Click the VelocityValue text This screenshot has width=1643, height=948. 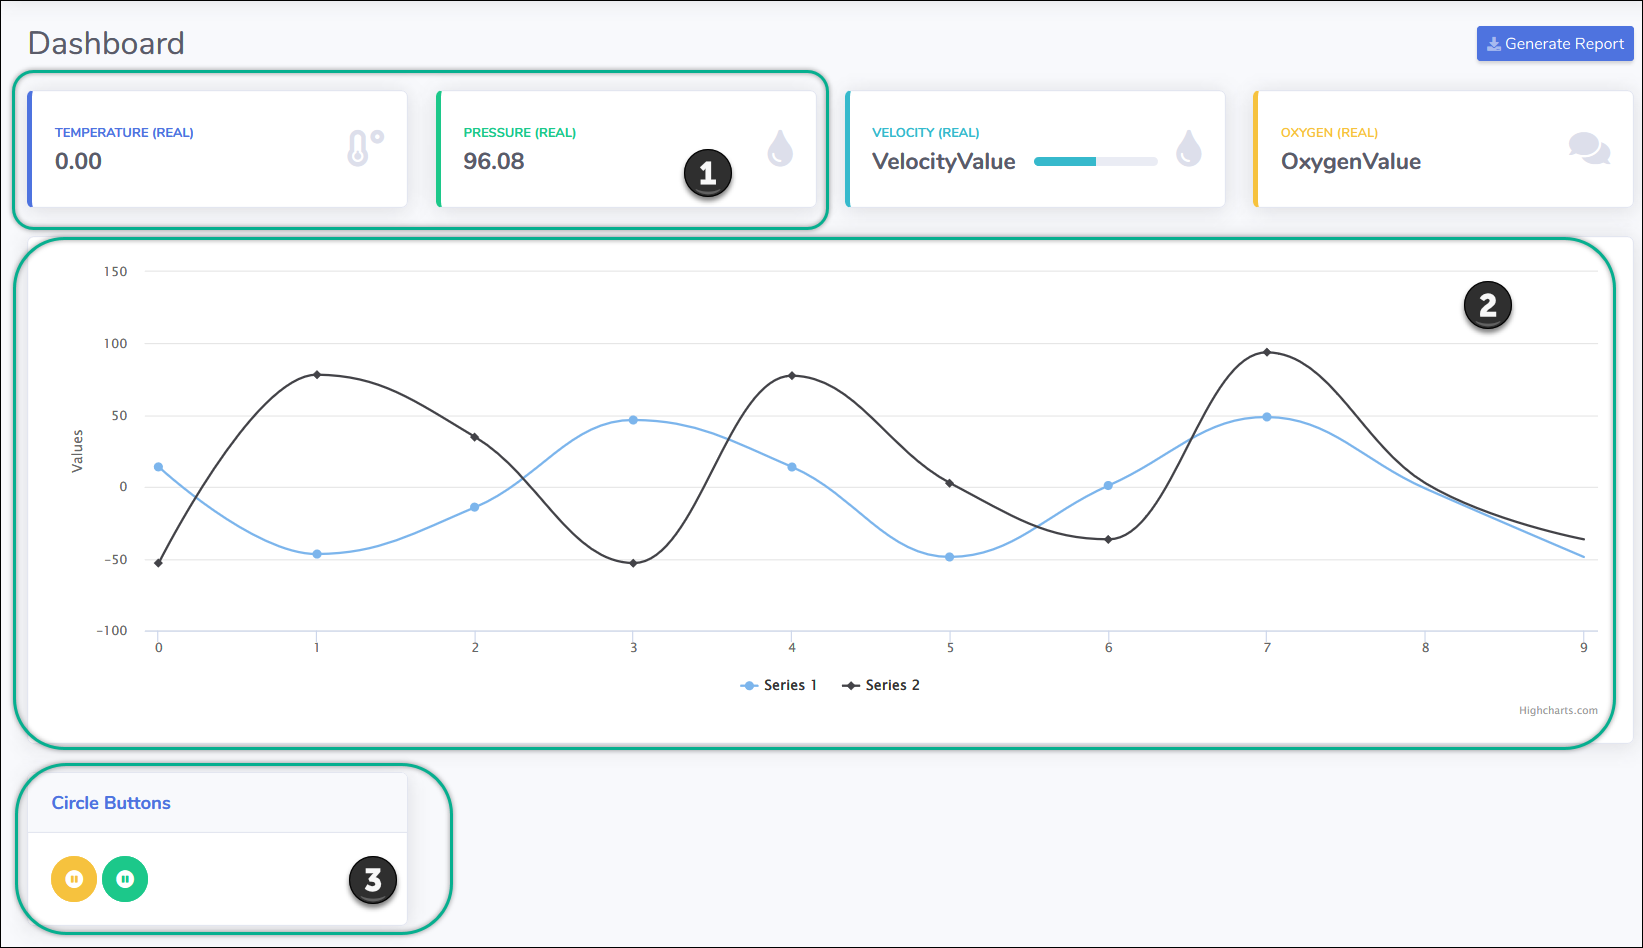[x=944, y=161]
